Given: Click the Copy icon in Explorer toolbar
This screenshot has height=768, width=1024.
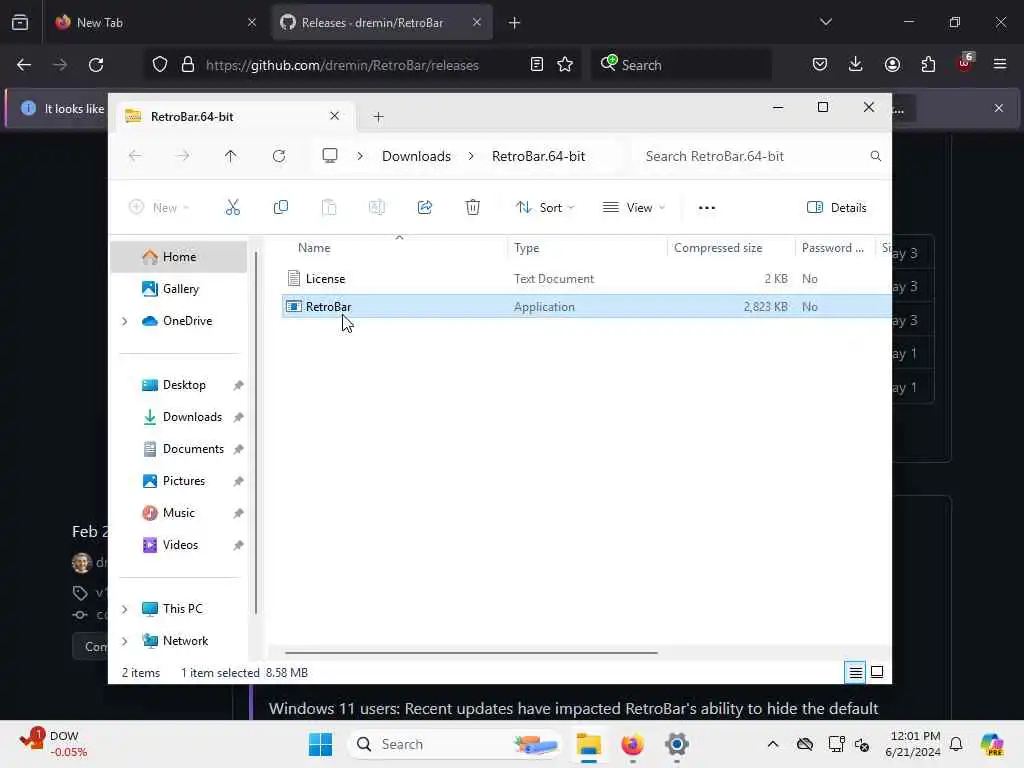Looking at the screenshot, I should click(x=281, y=208).
